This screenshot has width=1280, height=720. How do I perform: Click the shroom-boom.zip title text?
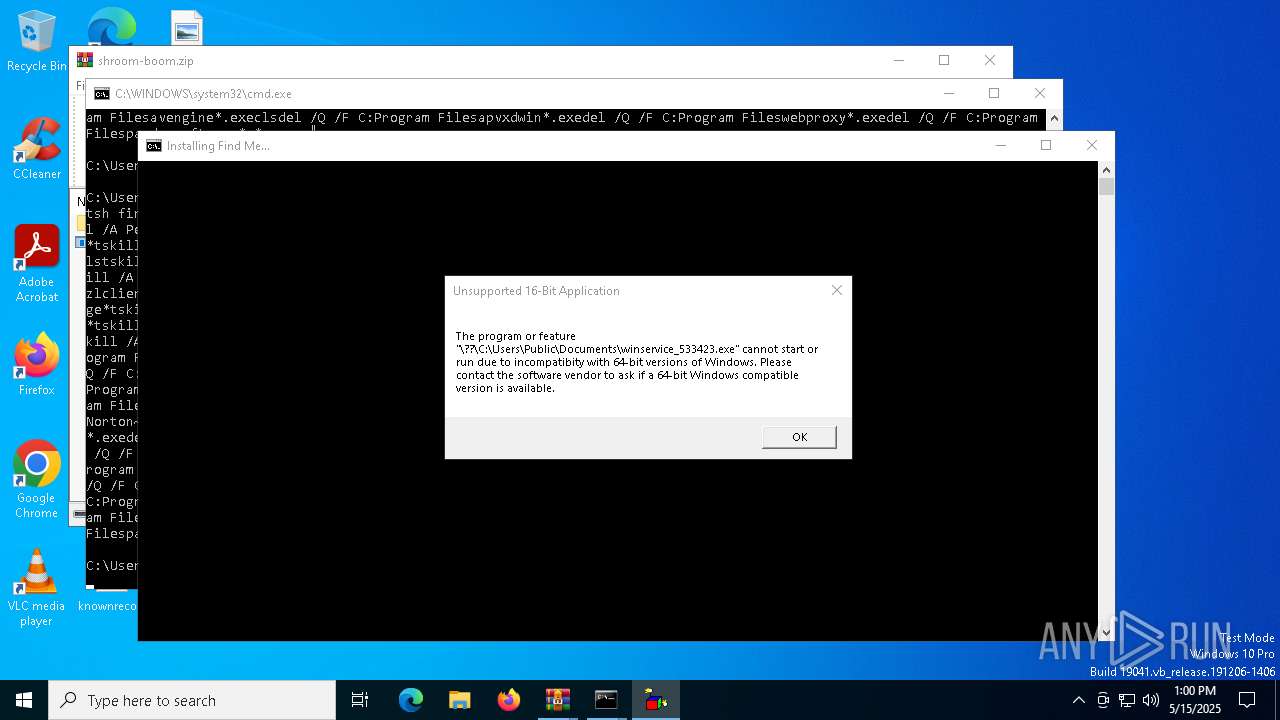pos(146,61)
